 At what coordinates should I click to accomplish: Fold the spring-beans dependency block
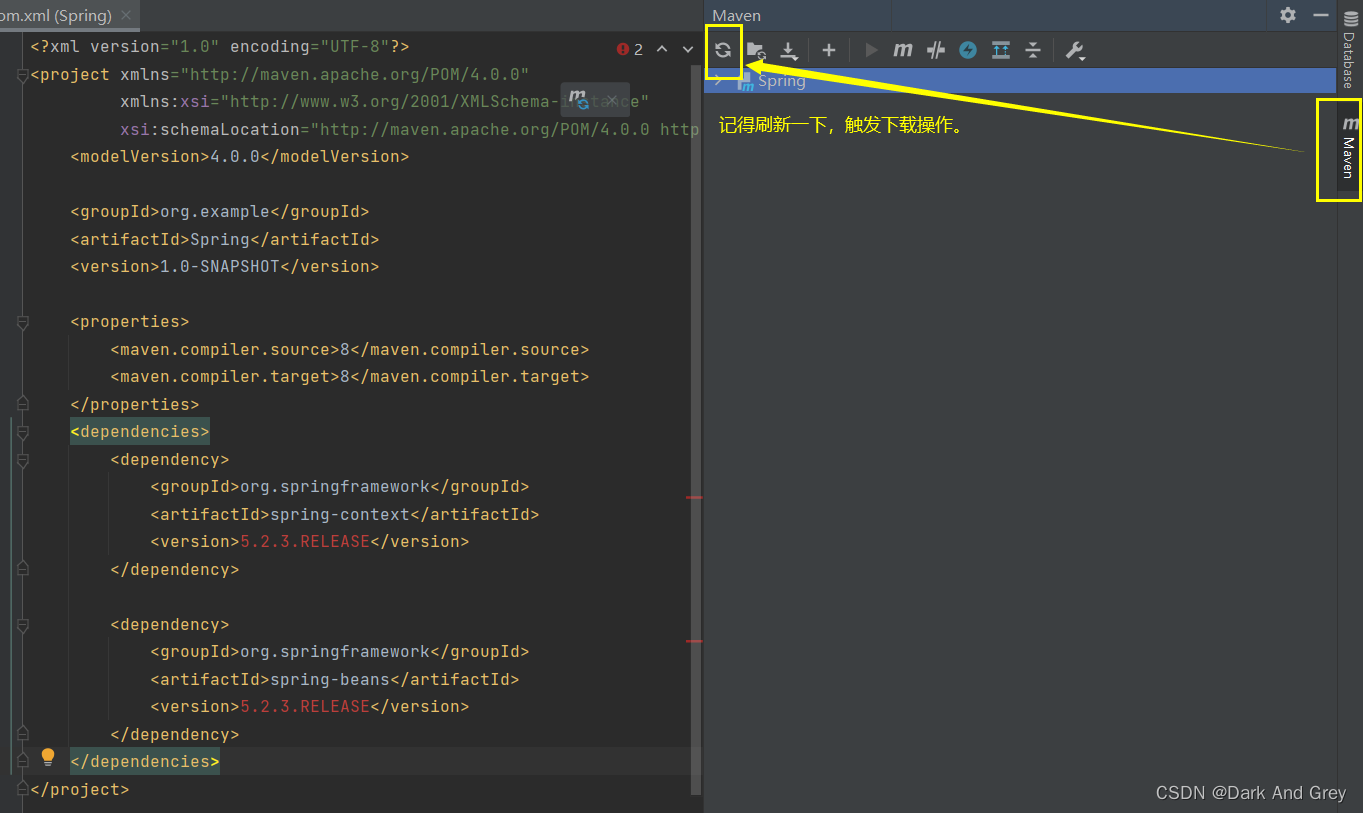tap(23, 624)
